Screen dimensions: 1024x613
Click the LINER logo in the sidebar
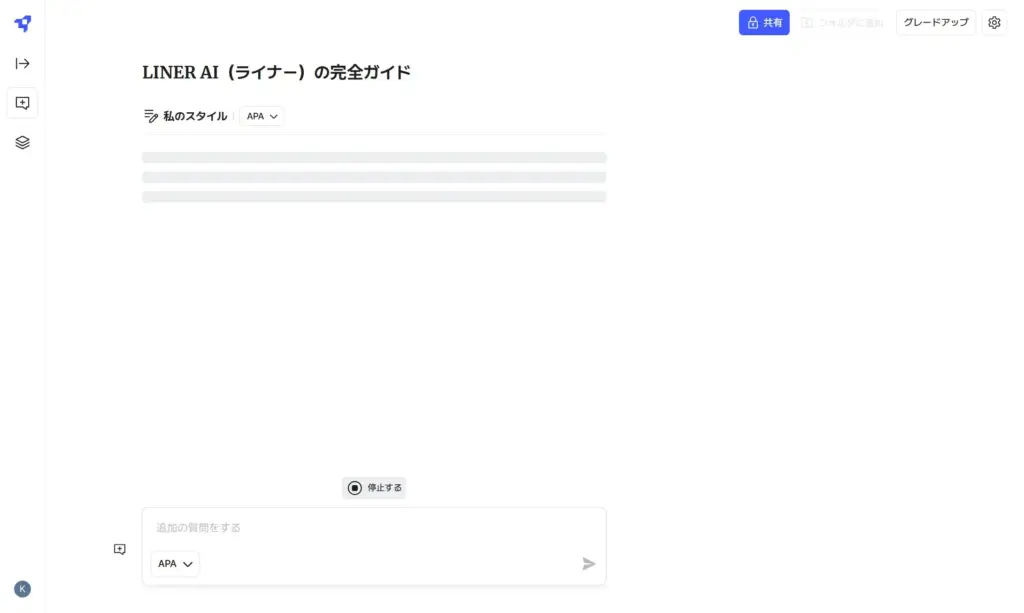pos(22,24)
